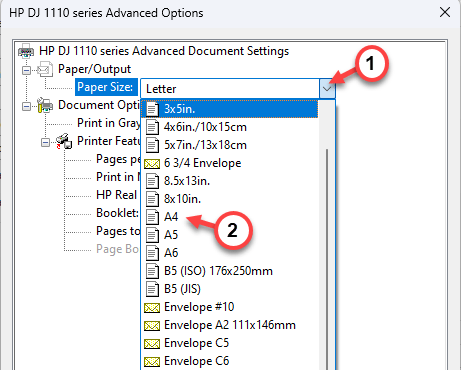This screenshot has height=370, width=461.
Task: Select Pages per Sheet tree item
Action: pos(118,159)
